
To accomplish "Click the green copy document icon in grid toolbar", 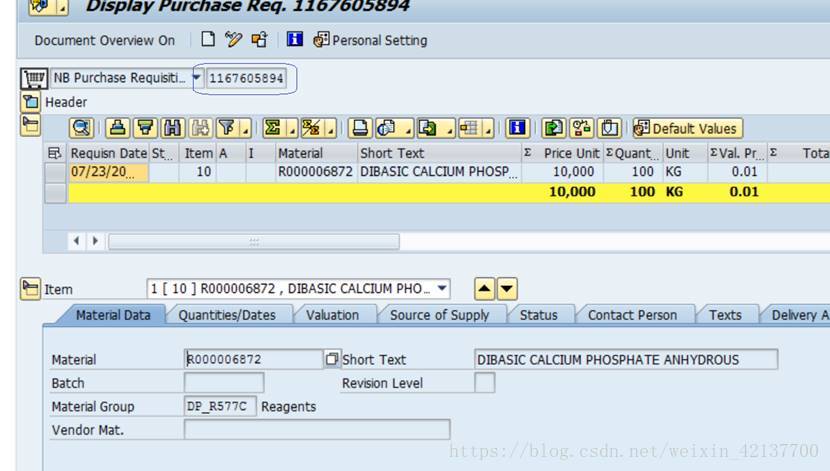I will click(x=554, y=128).
